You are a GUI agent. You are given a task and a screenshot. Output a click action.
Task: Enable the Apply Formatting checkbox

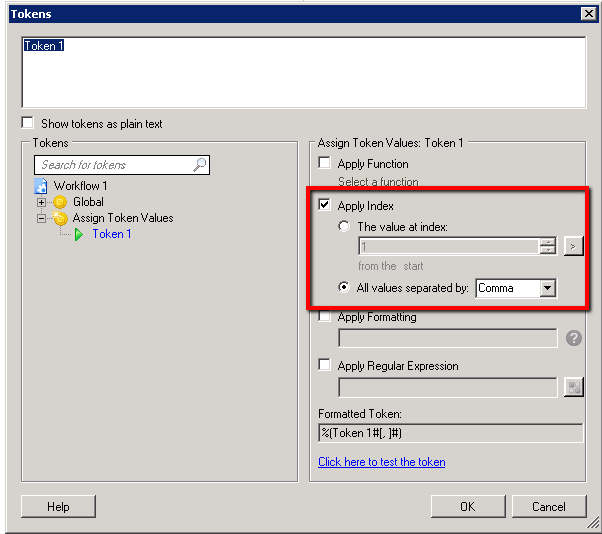(324, 316)
